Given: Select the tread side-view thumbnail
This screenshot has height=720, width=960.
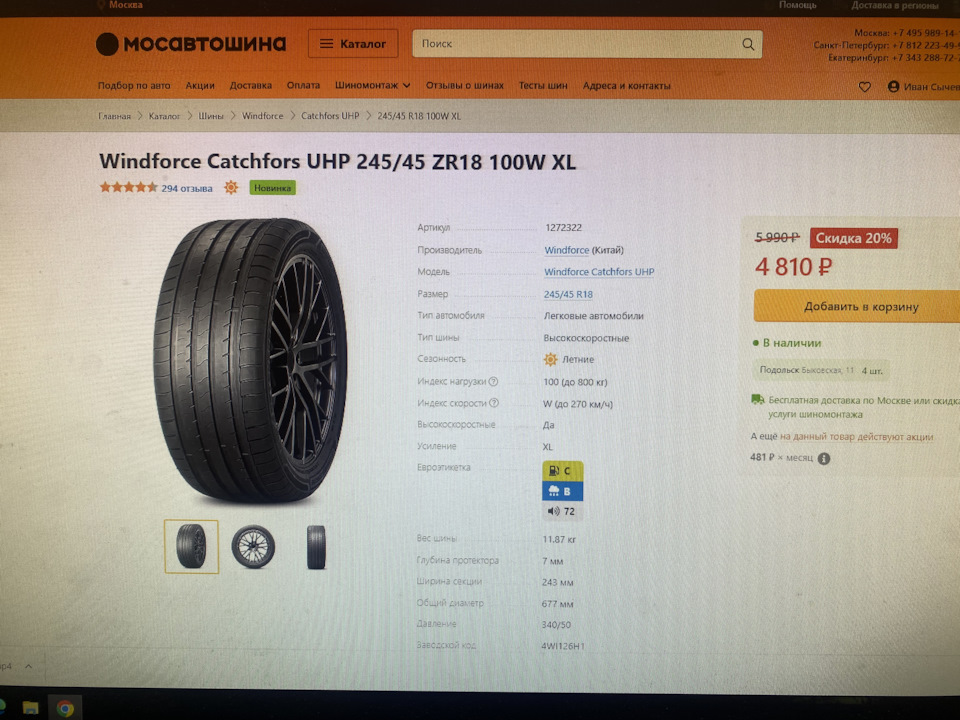Looking at the screenshot, I should coord(316,547).
